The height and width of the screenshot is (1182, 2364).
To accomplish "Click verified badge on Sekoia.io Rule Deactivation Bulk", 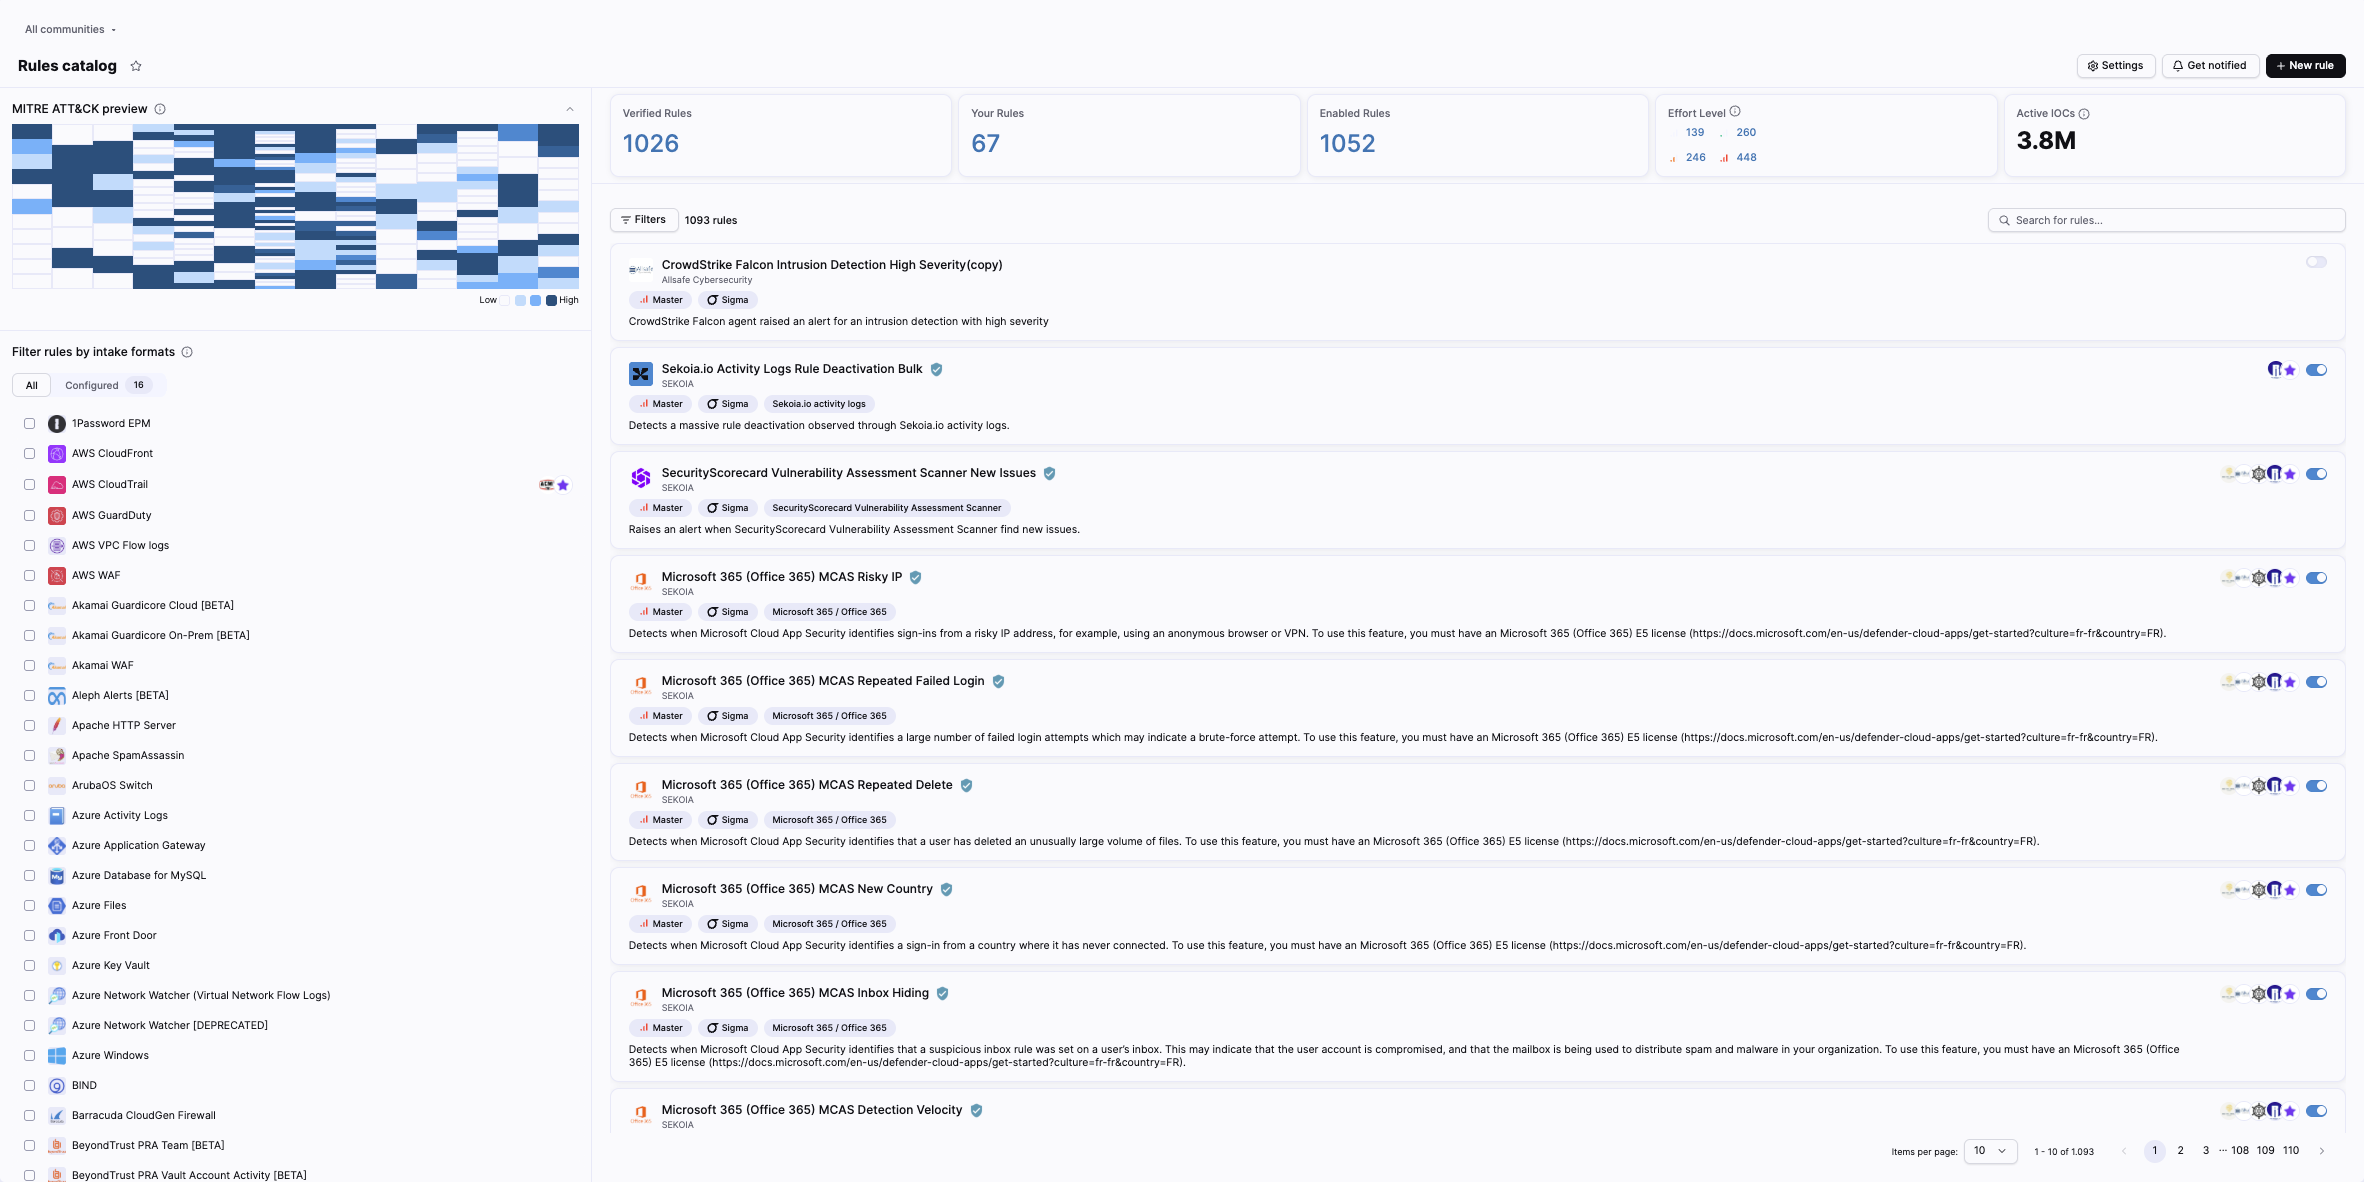I will [937, 369].
